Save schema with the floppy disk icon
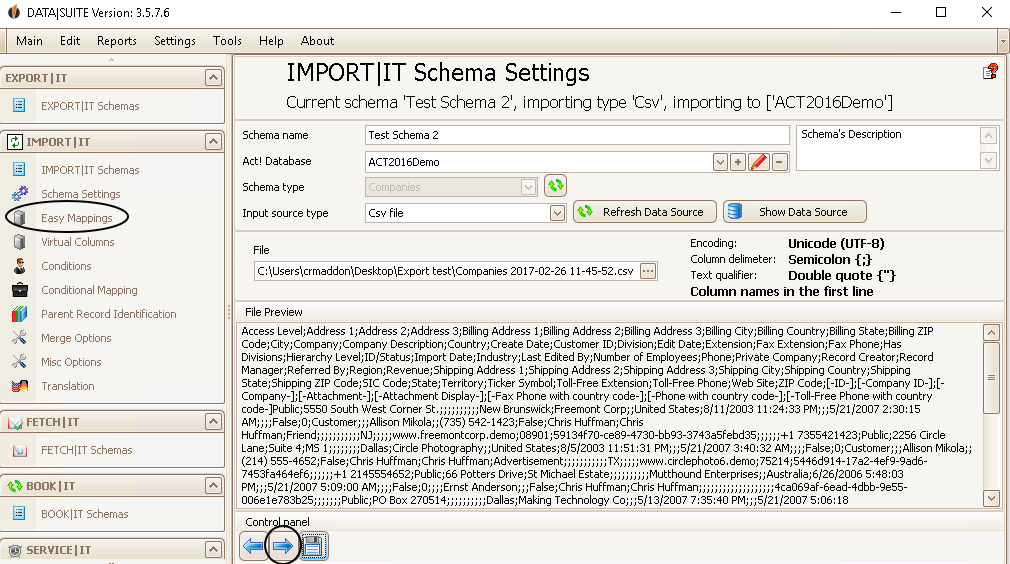Viewport: 1010px width, 564px height. pyautogui.click(x=313, y=546)
